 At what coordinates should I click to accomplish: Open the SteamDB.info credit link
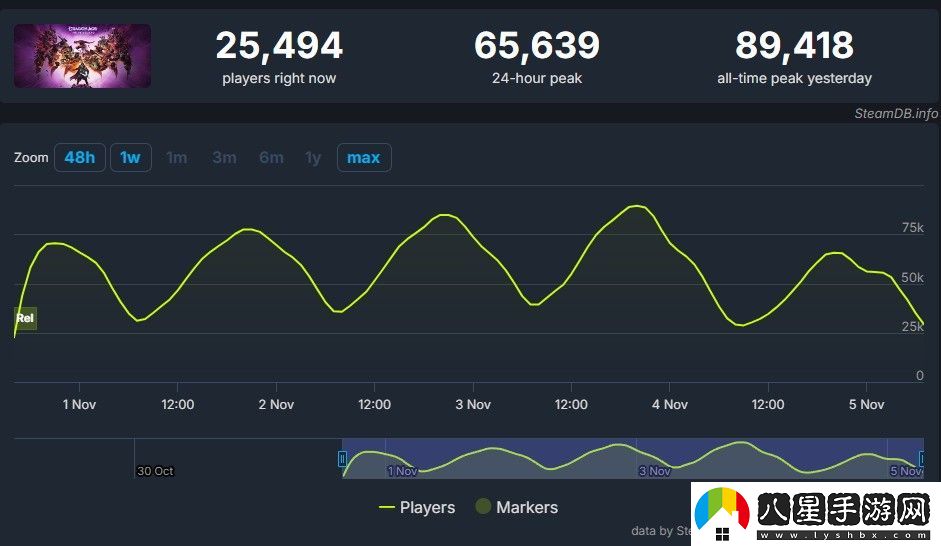896,113
